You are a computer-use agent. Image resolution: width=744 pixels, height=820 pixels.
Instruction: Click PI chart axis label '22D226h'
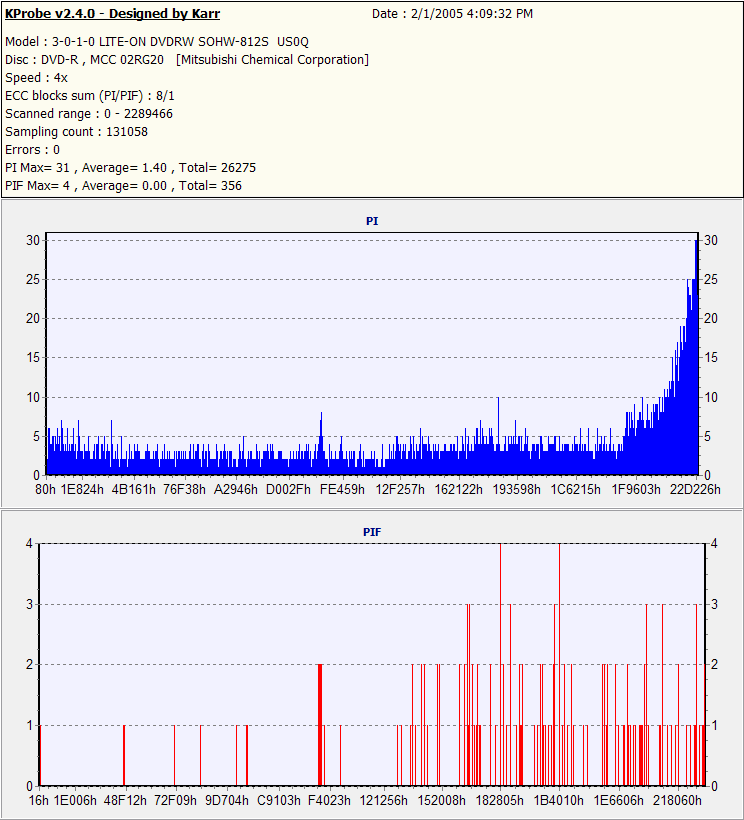click(x=695, y=489)
